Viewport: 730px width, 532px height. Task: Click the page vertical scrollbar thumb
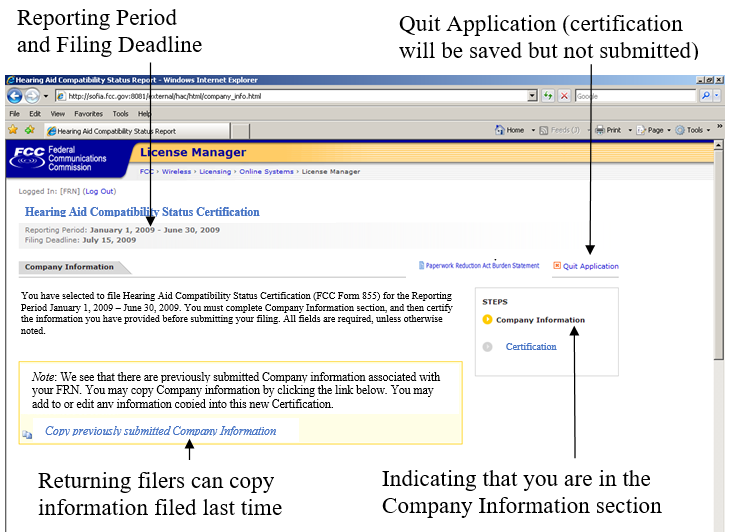(719, 255)
